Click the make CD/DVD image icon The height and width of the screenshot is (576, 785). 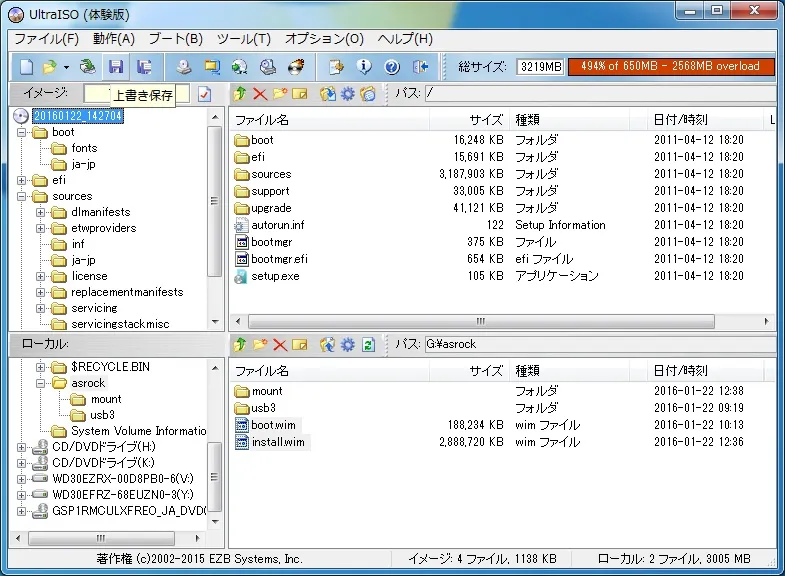(184, 67)
